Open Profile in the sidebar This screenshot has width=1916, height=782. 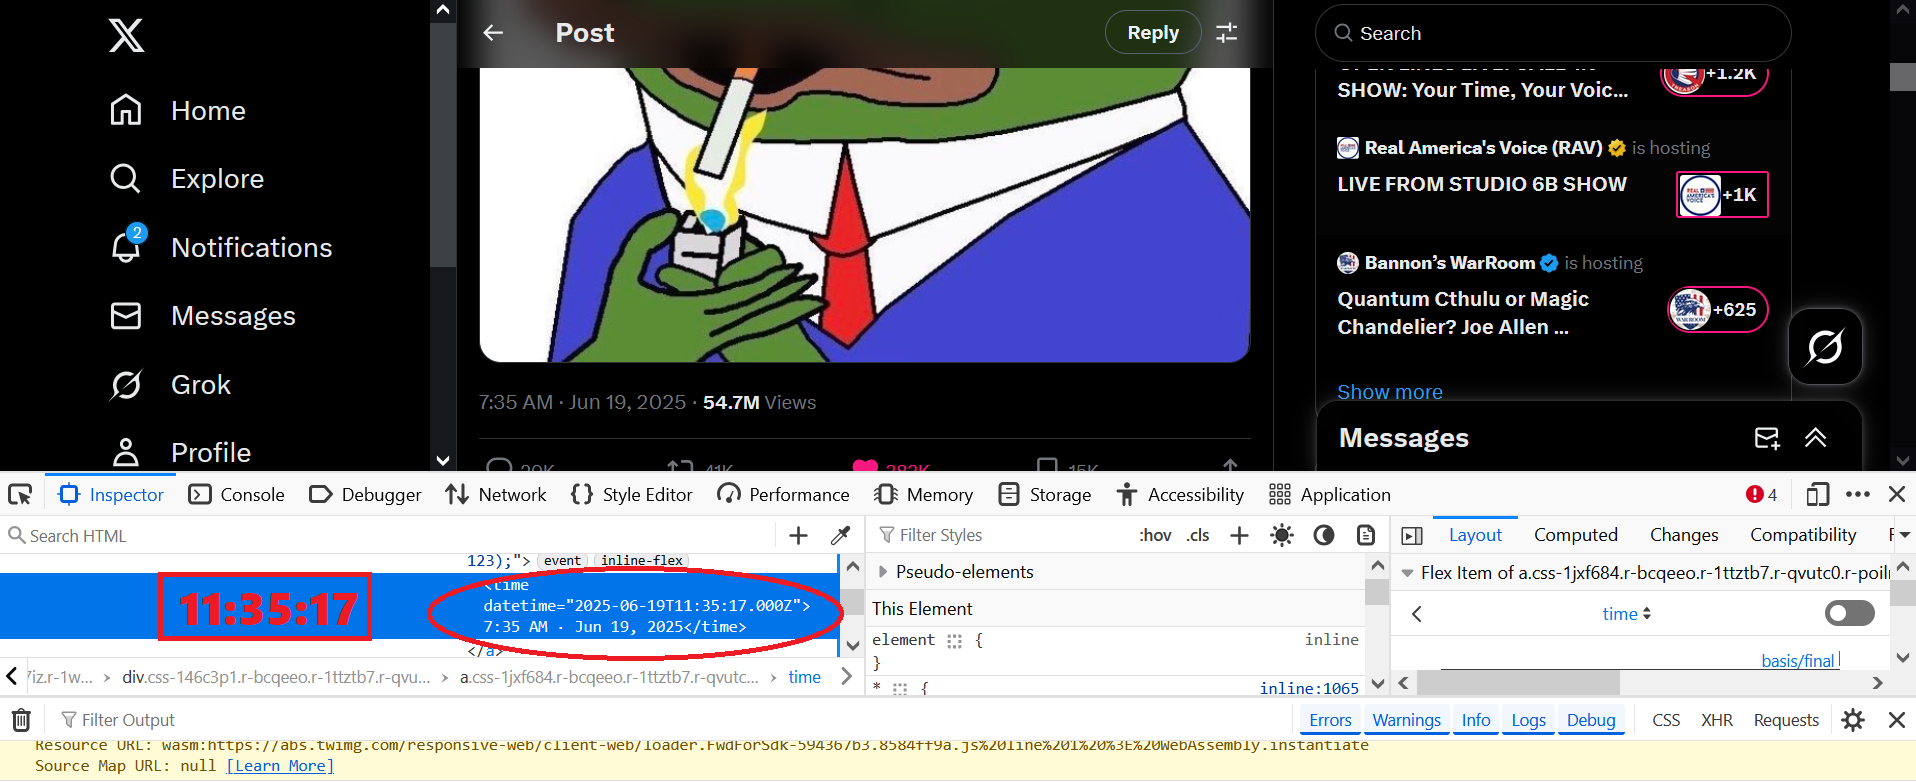pos(180,452)
